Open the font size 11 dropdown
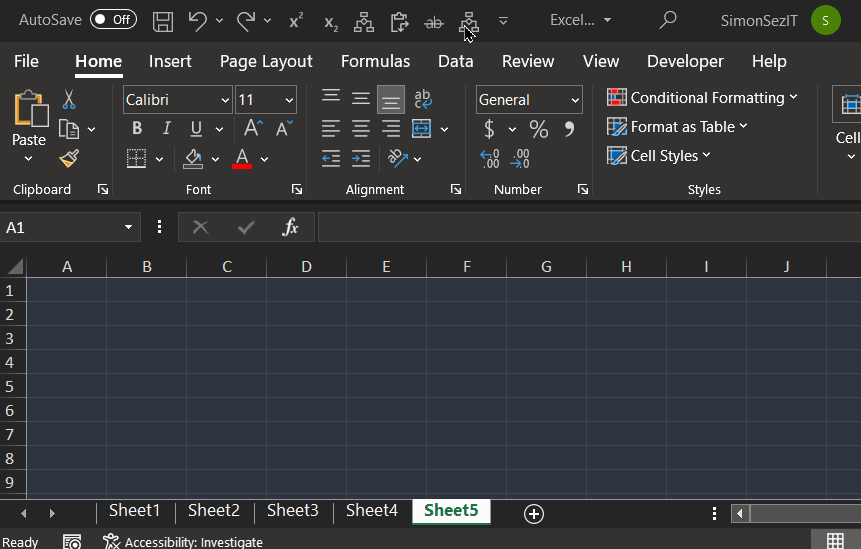 pyautogui.click(x=289, y=100)
